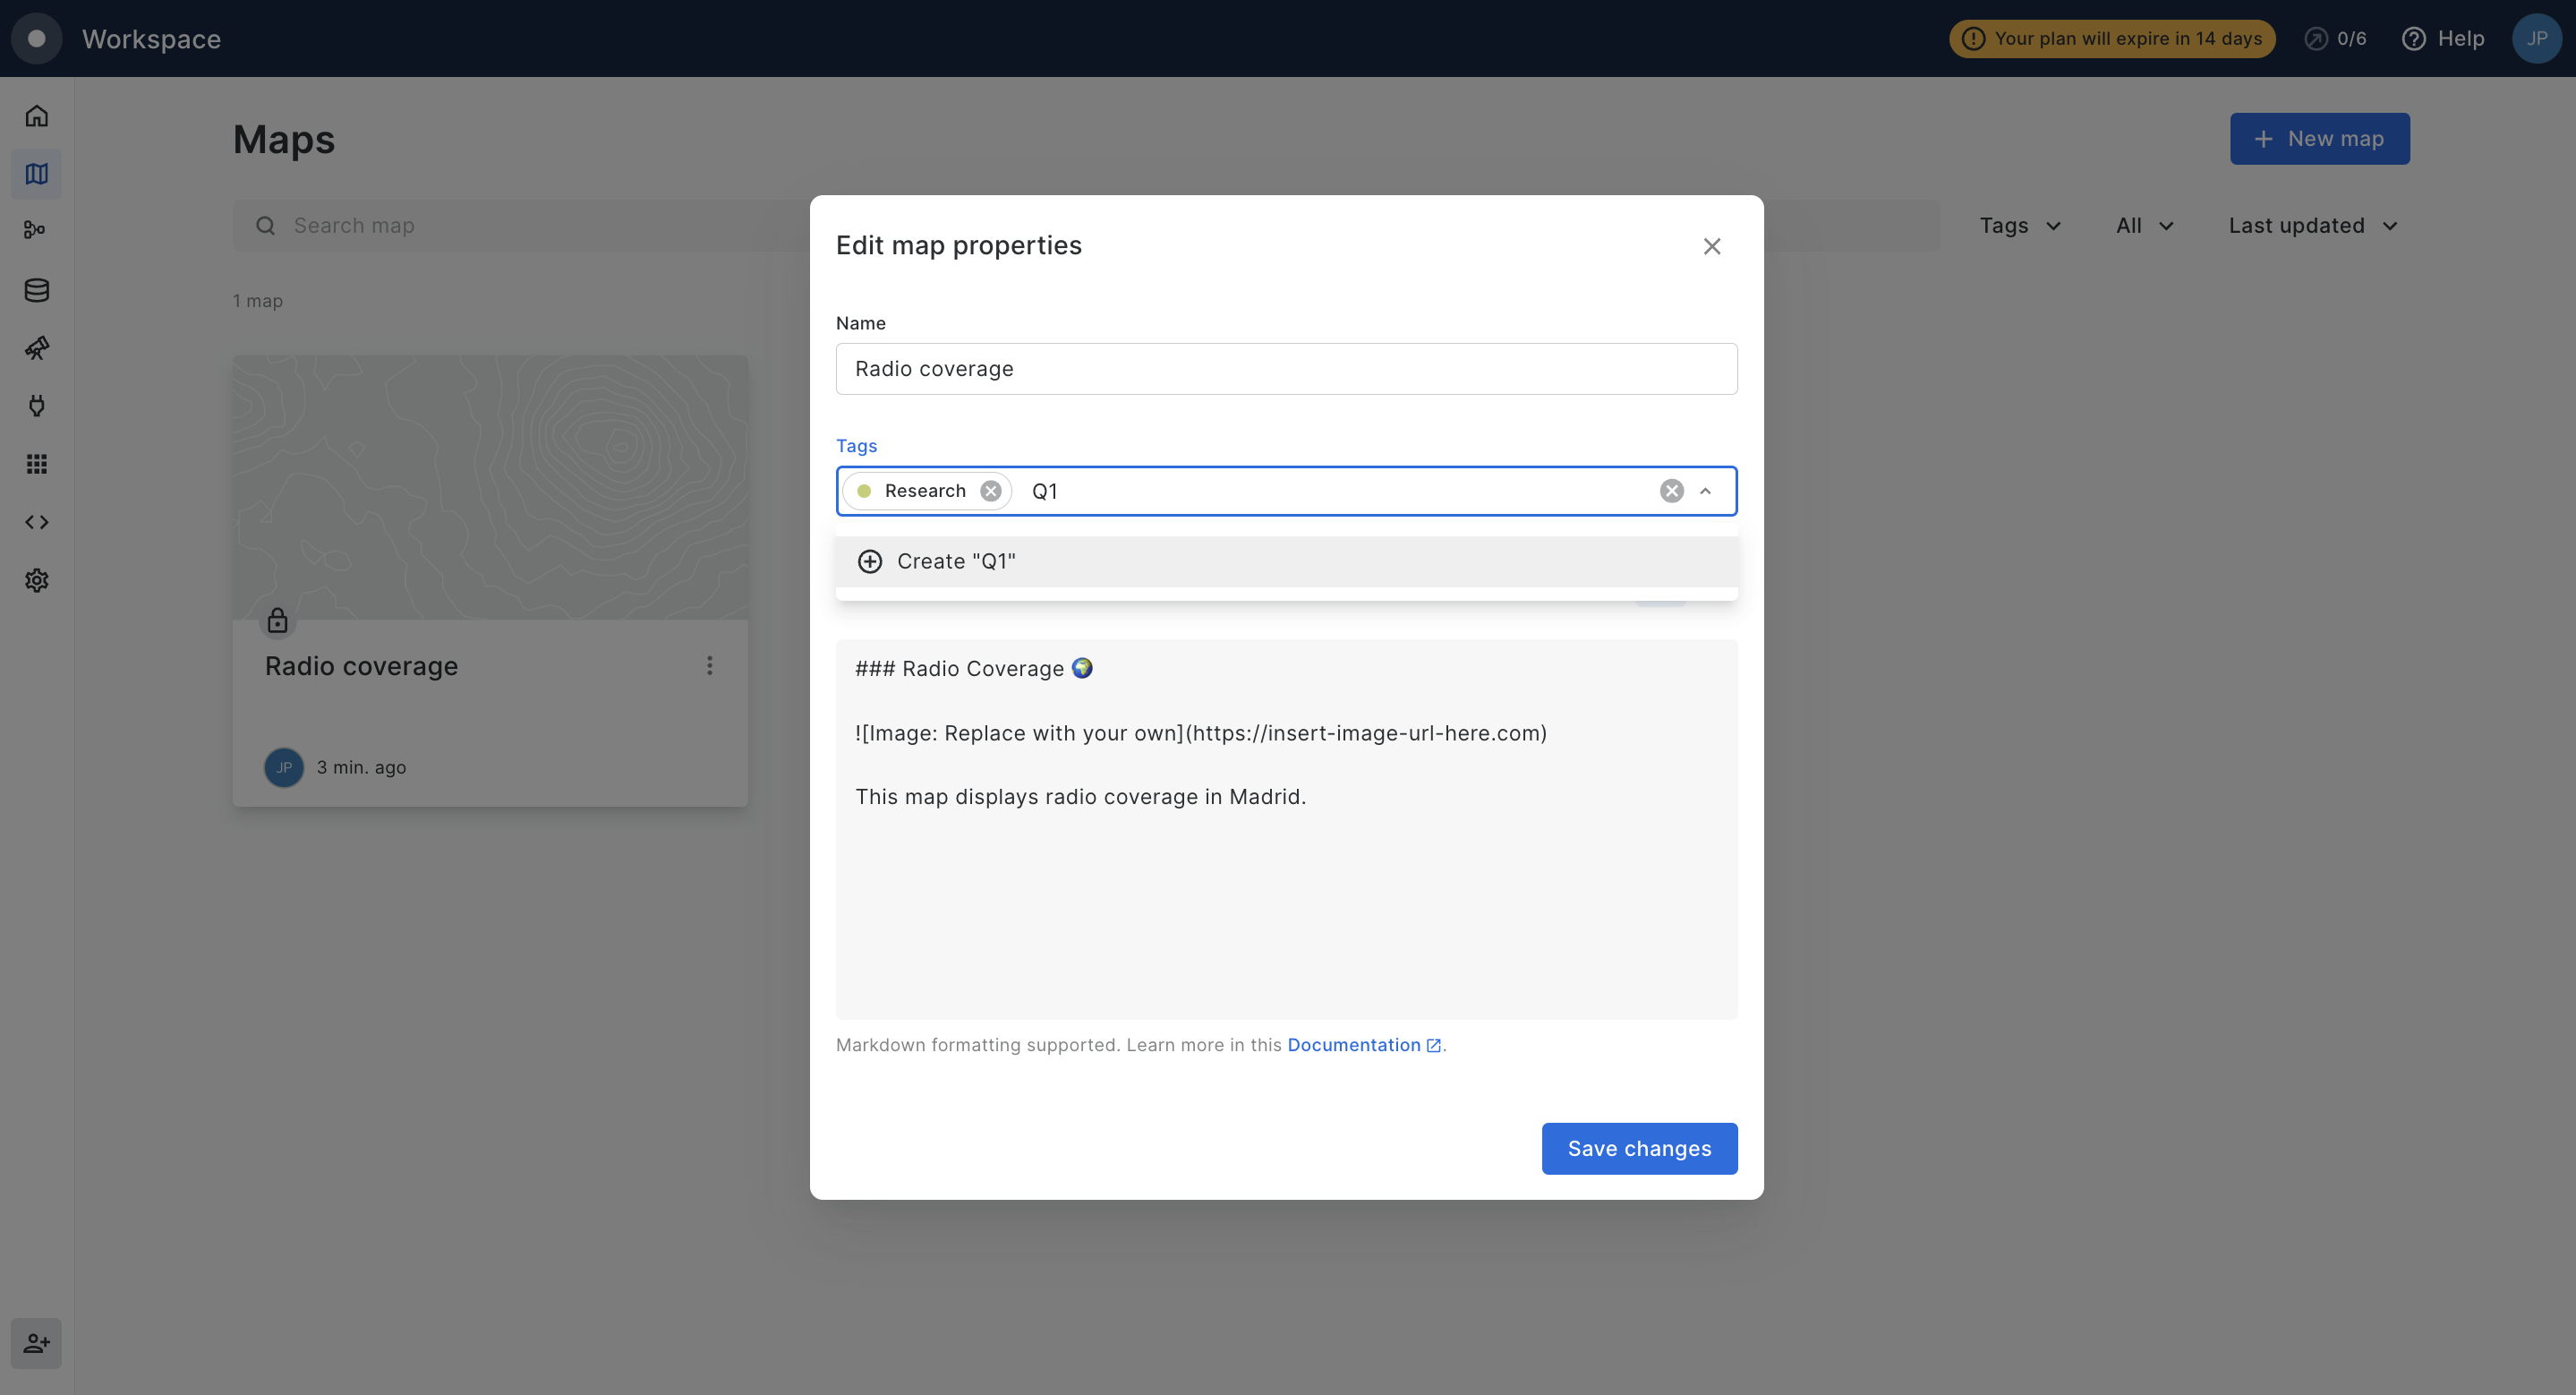Screen dimensions: 2576x1395
Task: Select the Create "Q1" option
Action: coord(955,562)
